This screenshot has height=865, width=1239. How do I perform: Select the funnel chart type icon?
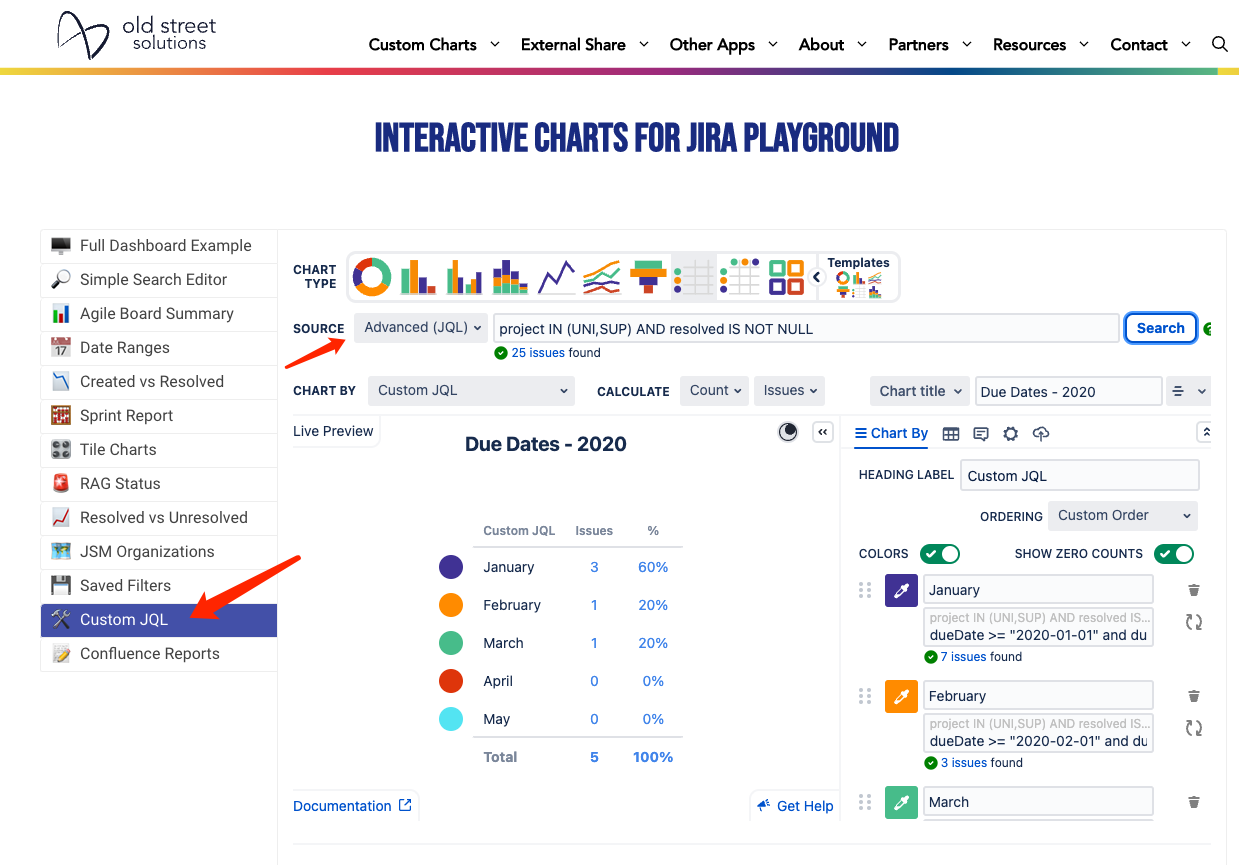(x=648, y=277)
